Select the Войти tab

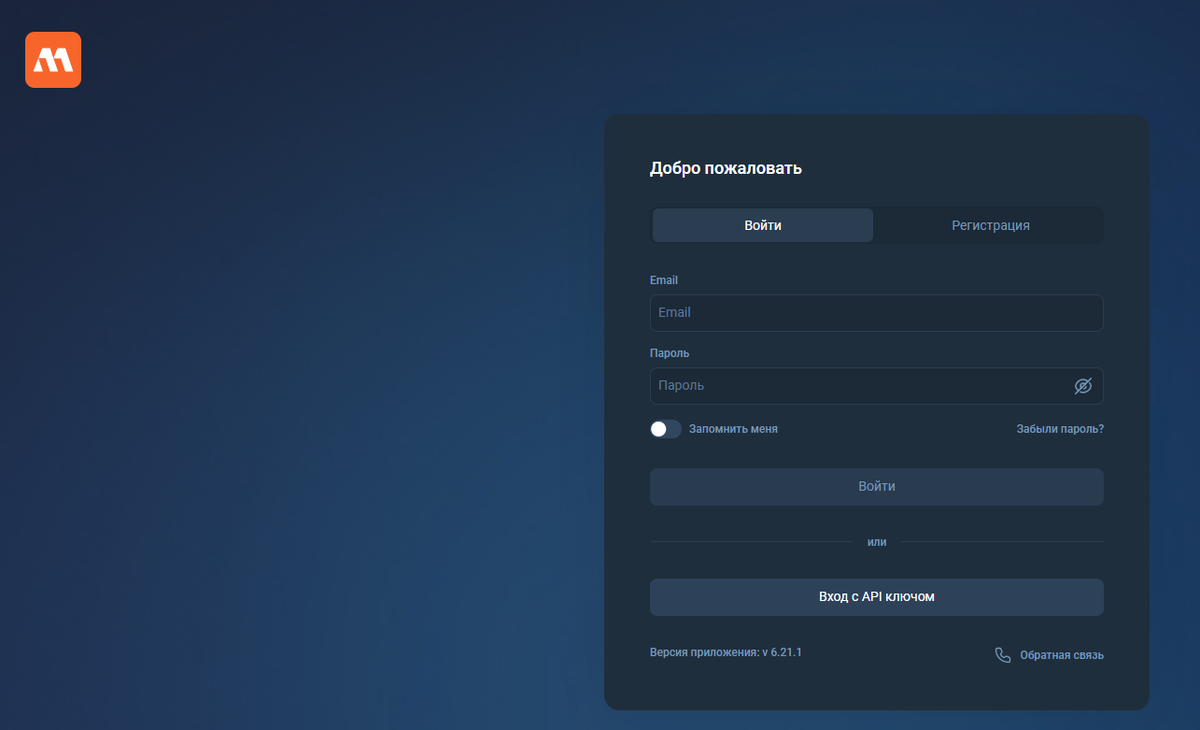coord(762,225)
